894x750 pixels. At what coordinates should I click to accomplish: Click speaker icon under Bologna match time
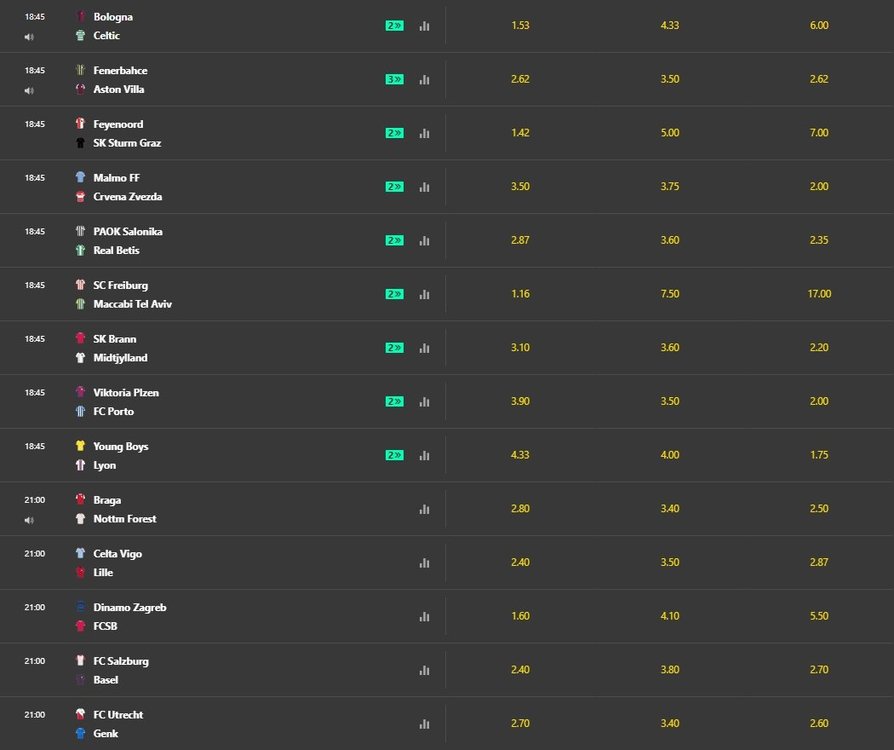(x=29, y=37)
